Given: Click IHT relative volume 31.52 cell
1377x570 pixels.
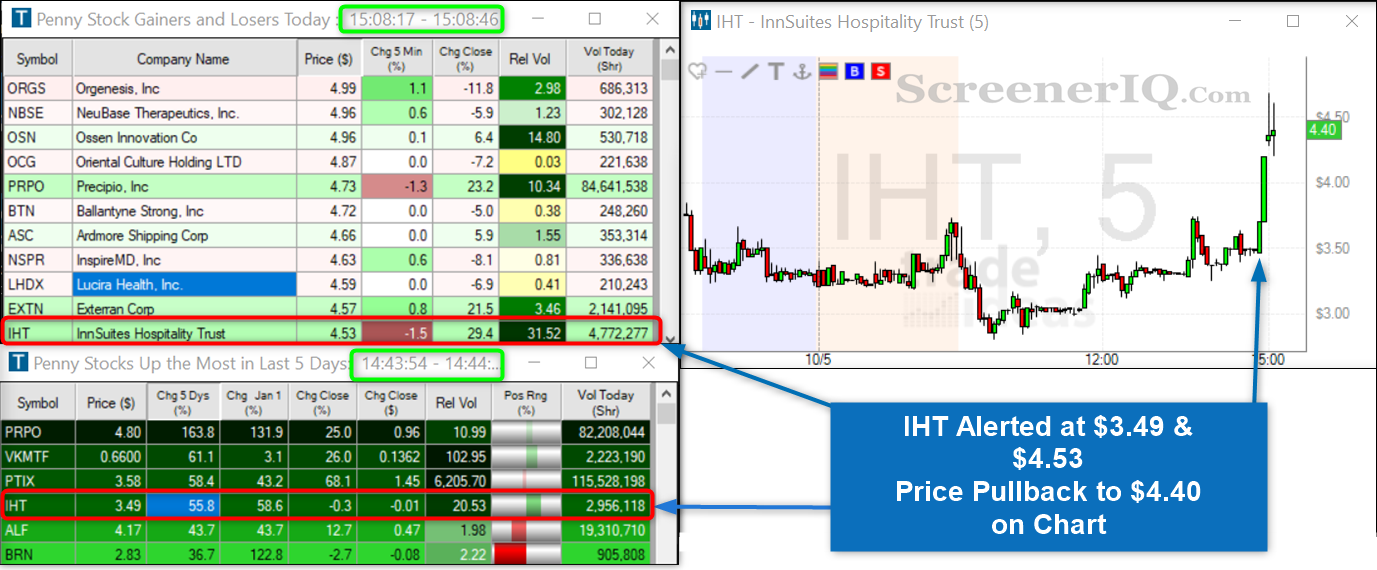Looking at the screenshot, I should click(531, 333).
